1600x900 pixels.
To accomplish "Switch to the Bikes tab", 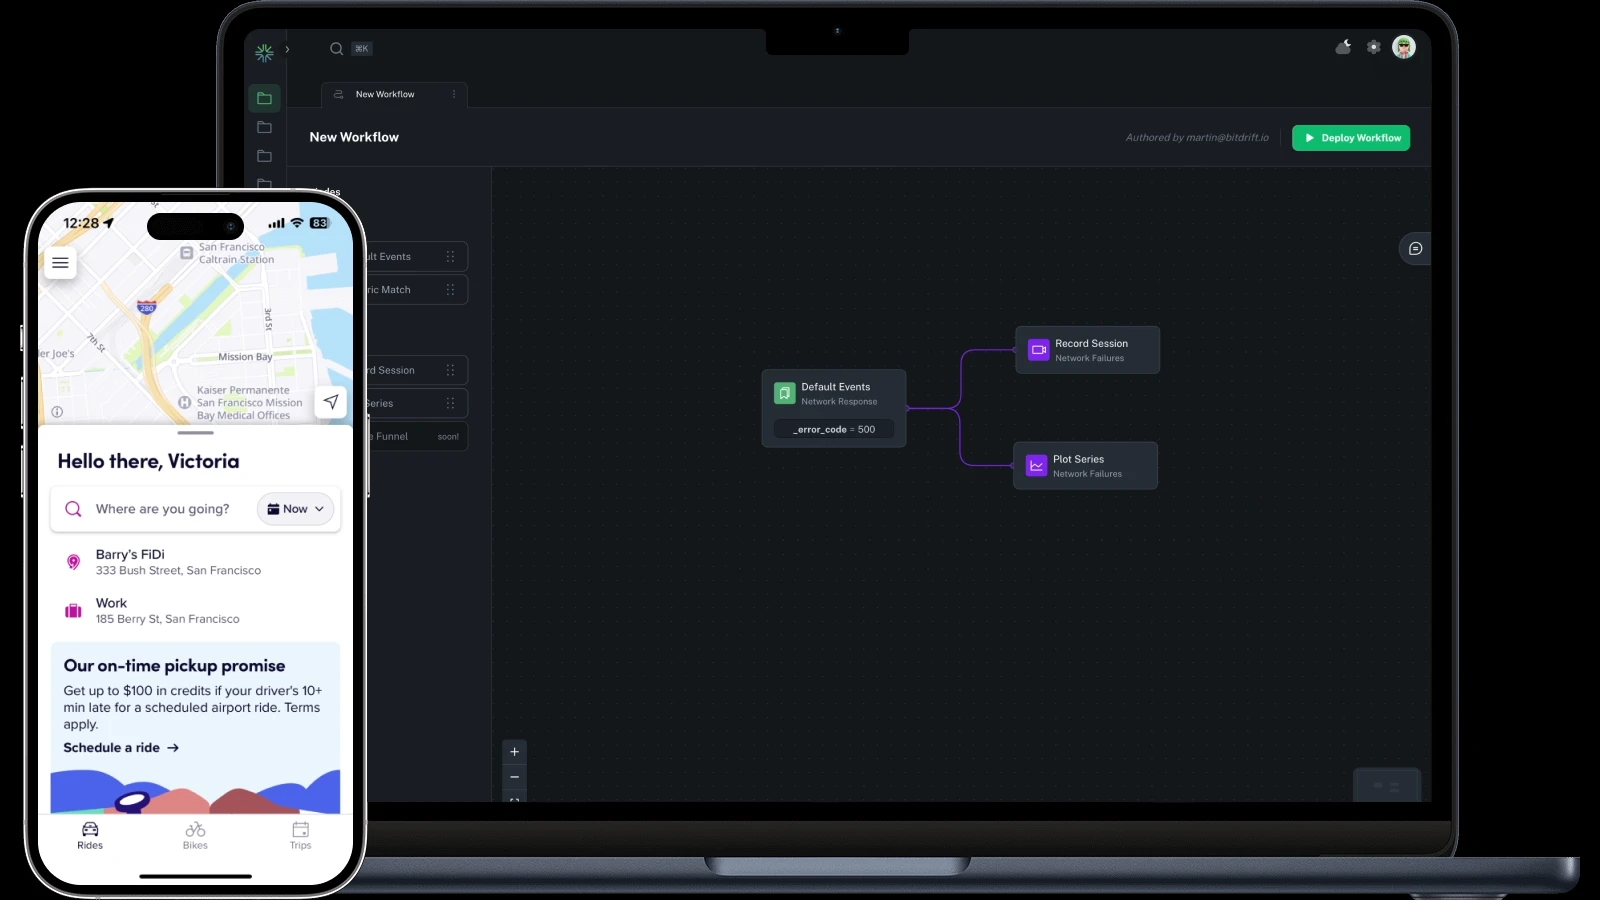I will 195,836.
